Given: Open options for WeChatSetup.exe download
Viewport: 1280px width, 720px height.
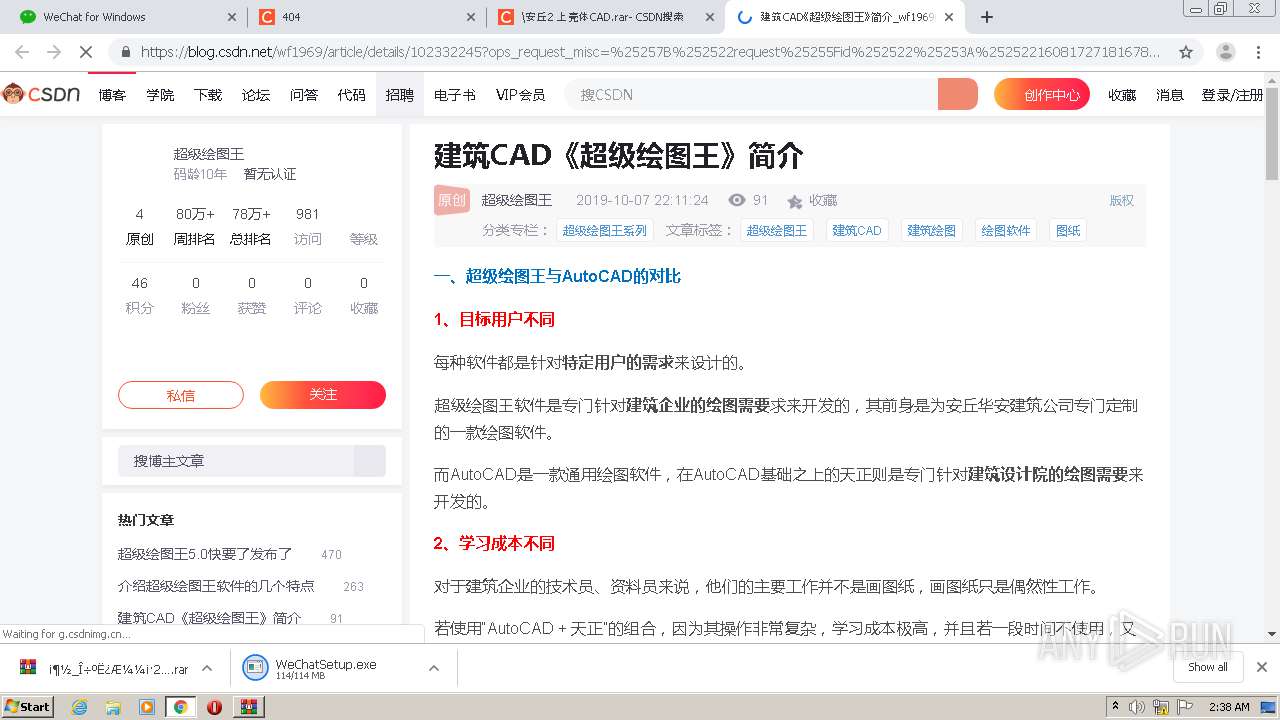Looking at the screenshot, I should [x=434, y=668].
